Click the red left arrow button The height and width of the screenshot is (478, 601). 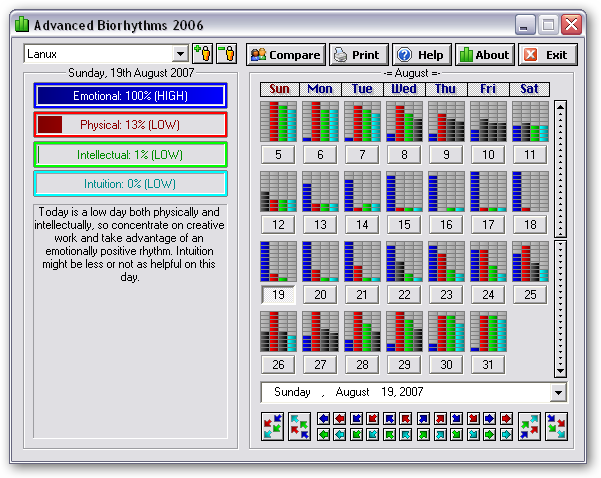pos(339,418)
